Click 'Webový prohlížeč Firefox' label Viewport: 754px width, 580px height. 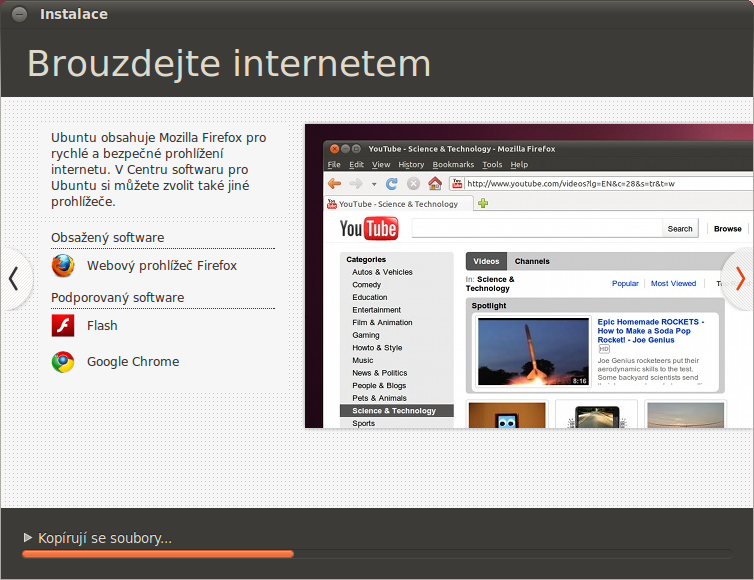coord(162,265)
